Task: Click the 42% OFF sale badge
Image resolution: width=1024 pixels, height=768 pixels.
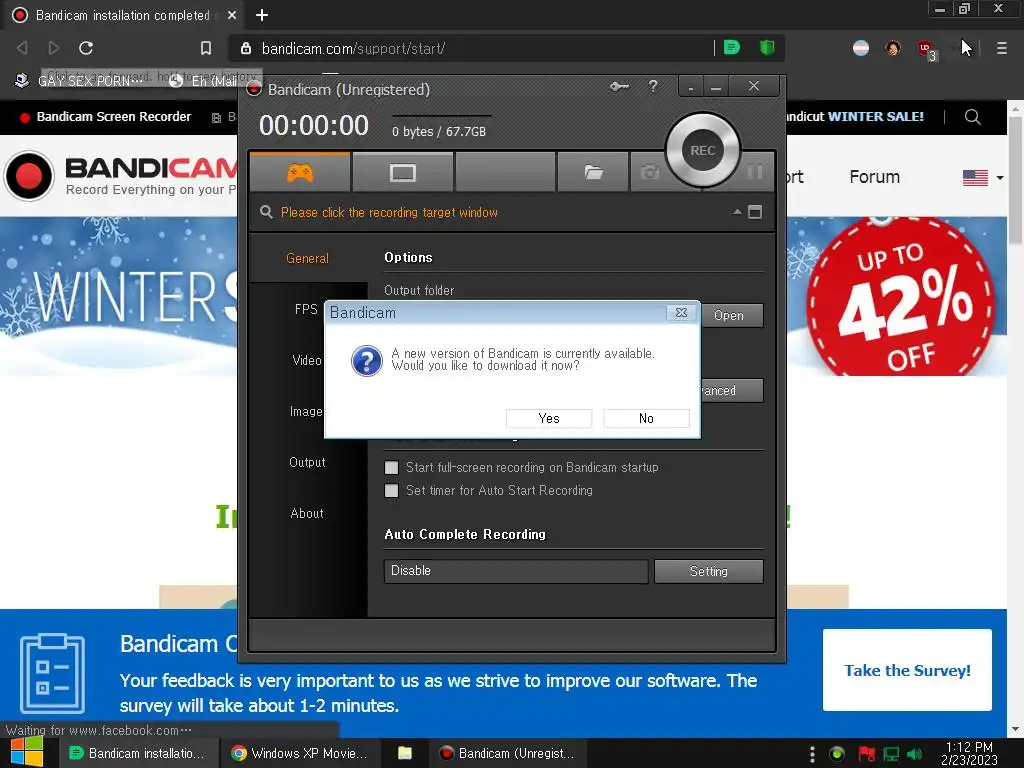Action: pyautogui.click(x=901, y=298)
